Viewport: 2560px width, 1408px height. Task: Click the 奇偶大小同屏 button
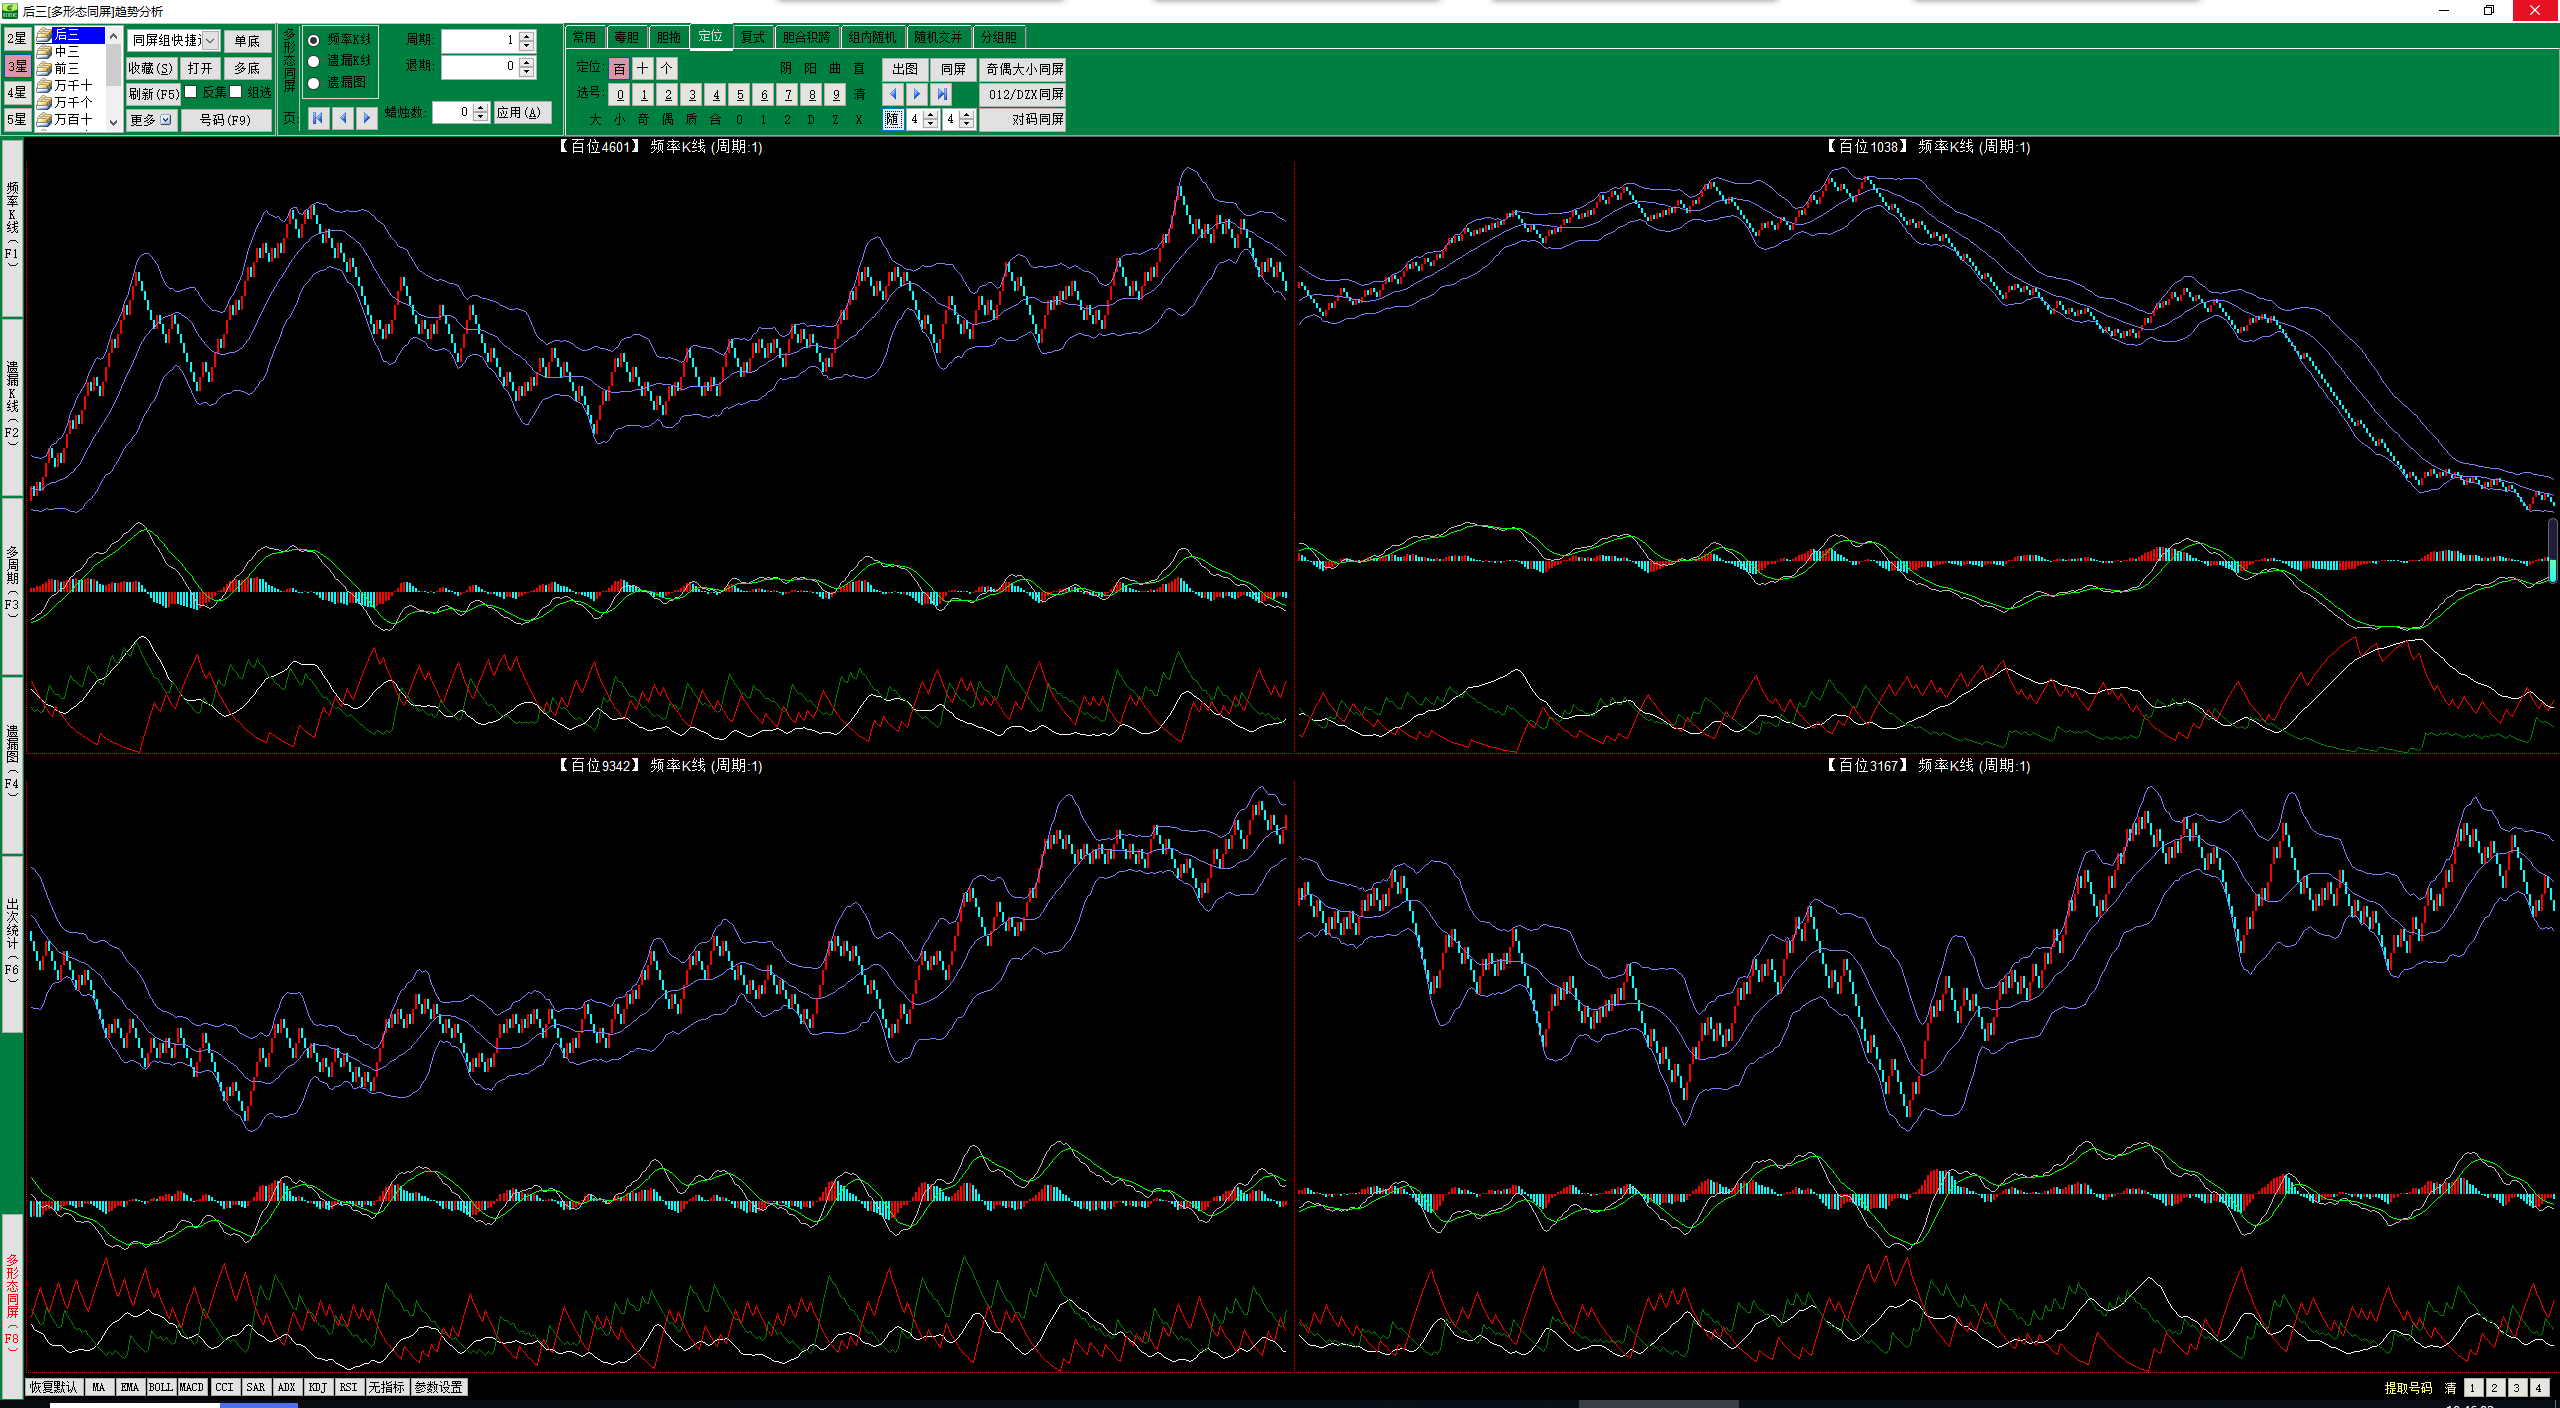coord(1024,69)
